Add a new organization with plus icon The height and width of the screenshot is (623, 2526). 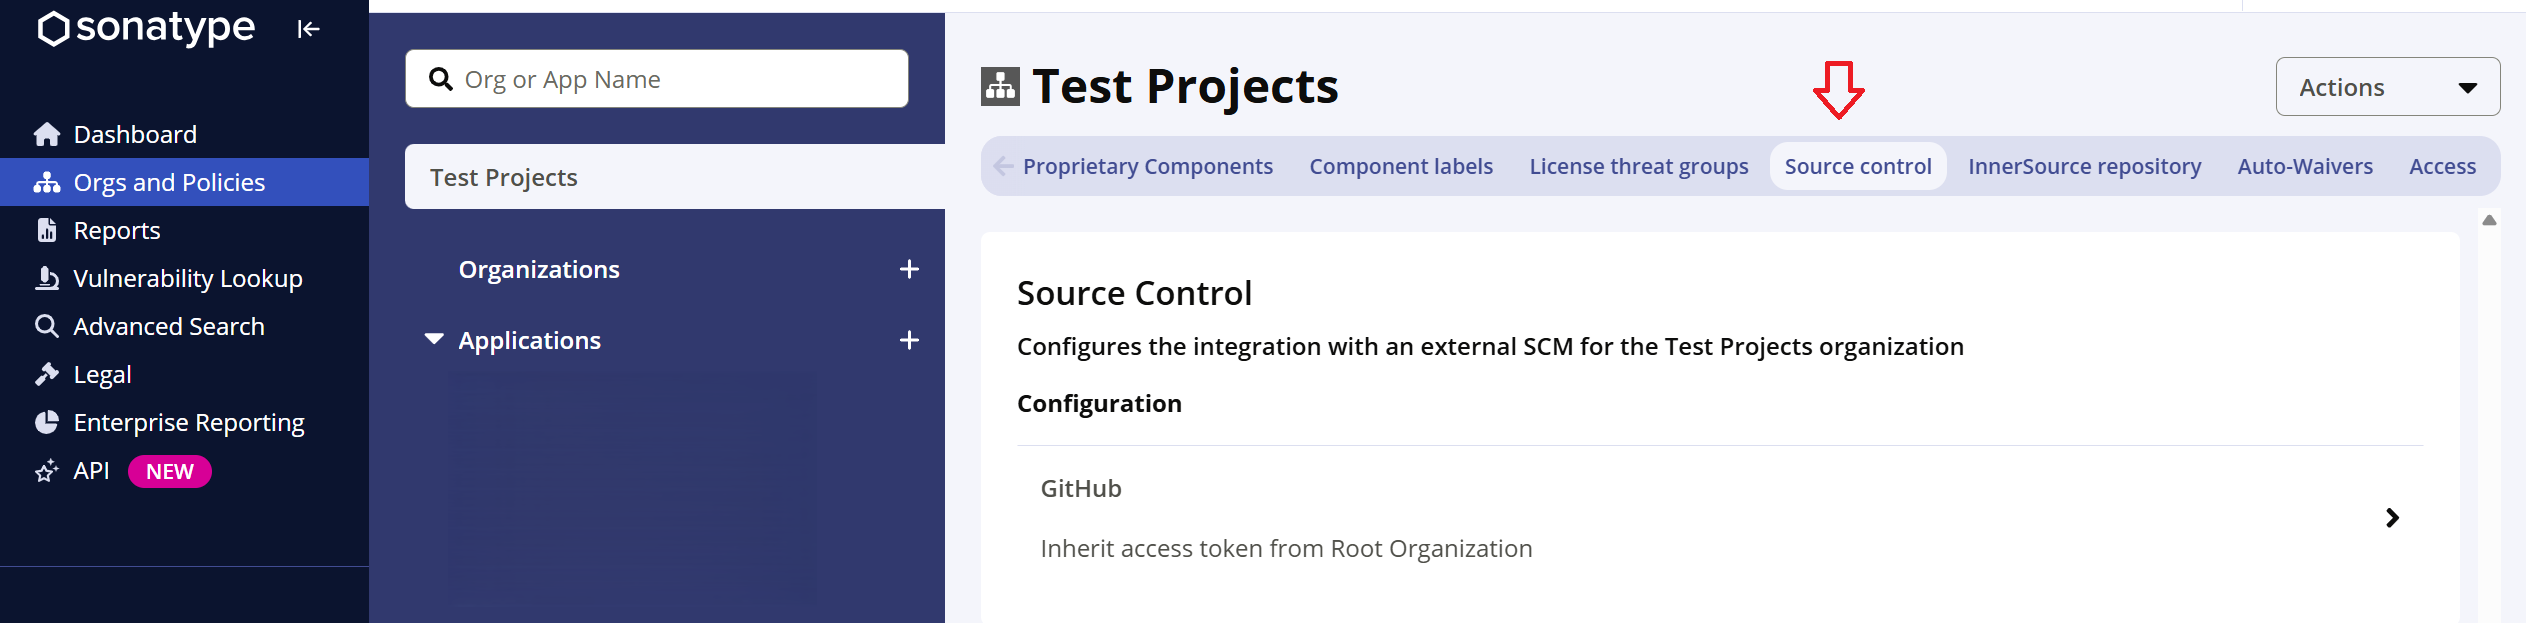tap(909, 269)
